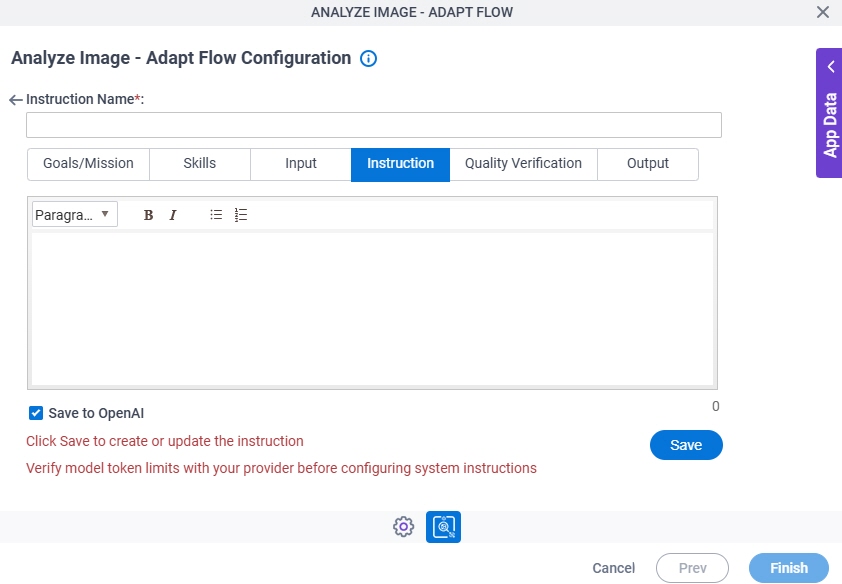Select the Instruction tab
Image resolution: width=842 pixels, height=584 pixels.
pyautogui.click(x=401, y=164)
